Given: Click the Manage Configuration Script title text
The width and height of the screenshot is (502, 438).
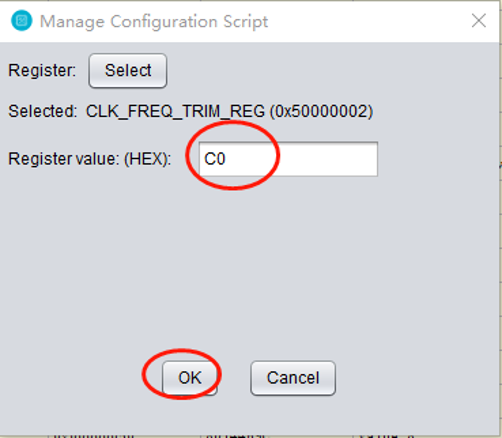Looking at the screenshot, I should (154, 22).
